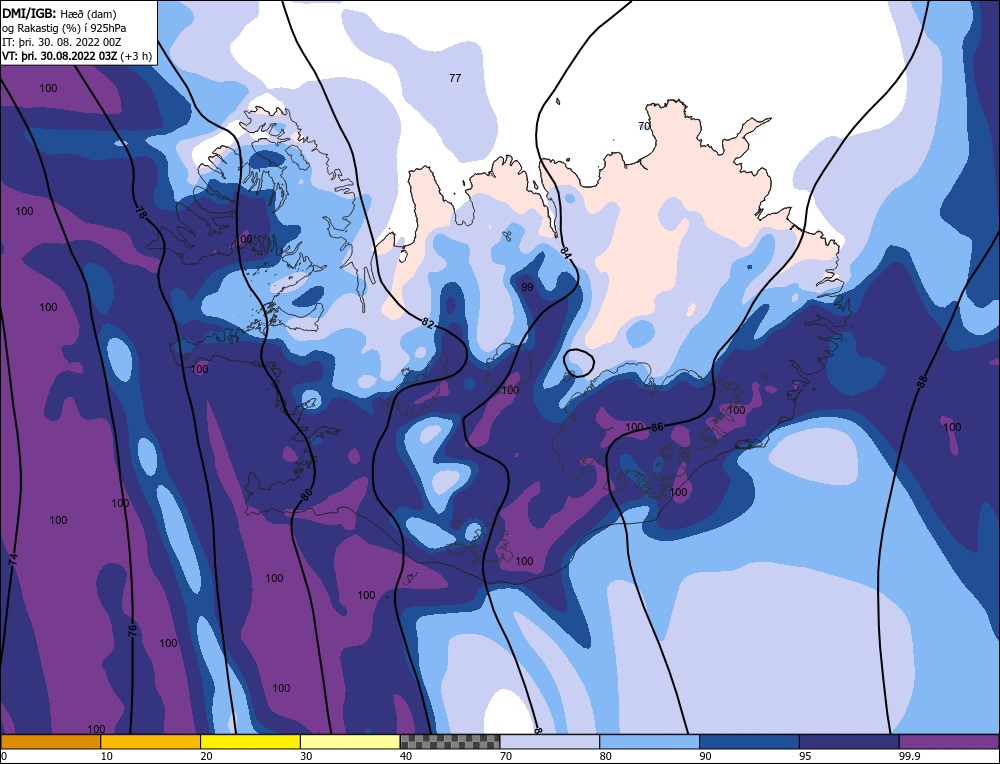Select the '82' height contour label

(x=427, y=324)
